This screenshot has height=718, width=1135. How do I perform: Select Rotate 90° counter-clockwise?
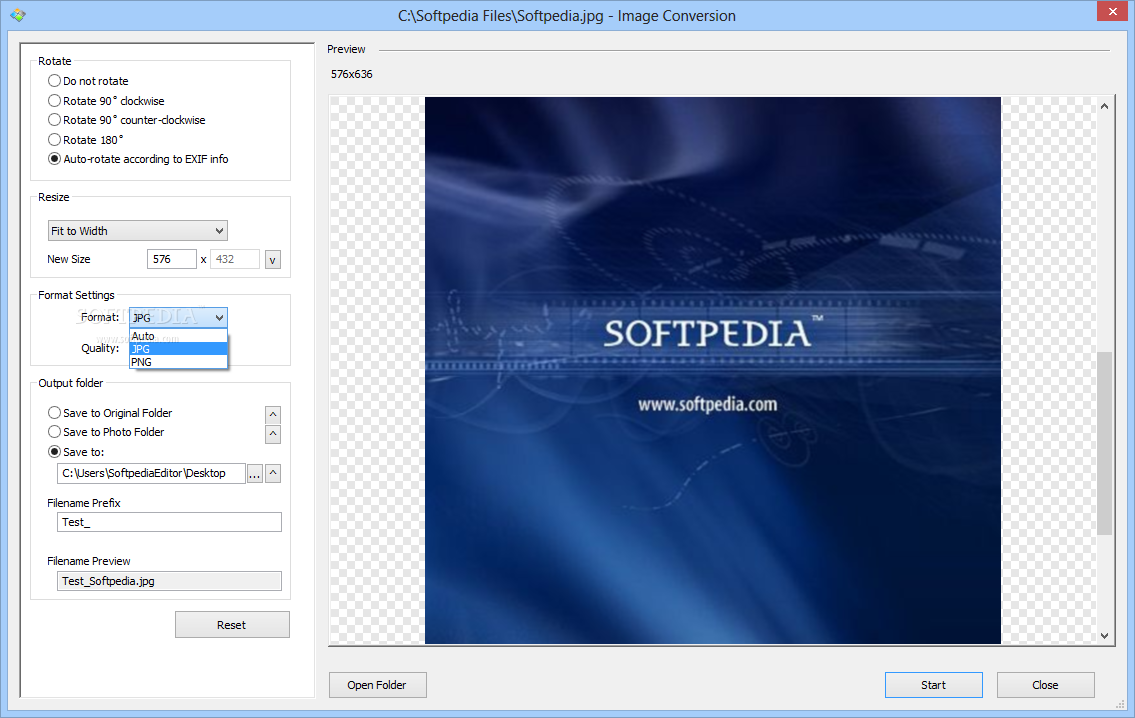point(127,120)
